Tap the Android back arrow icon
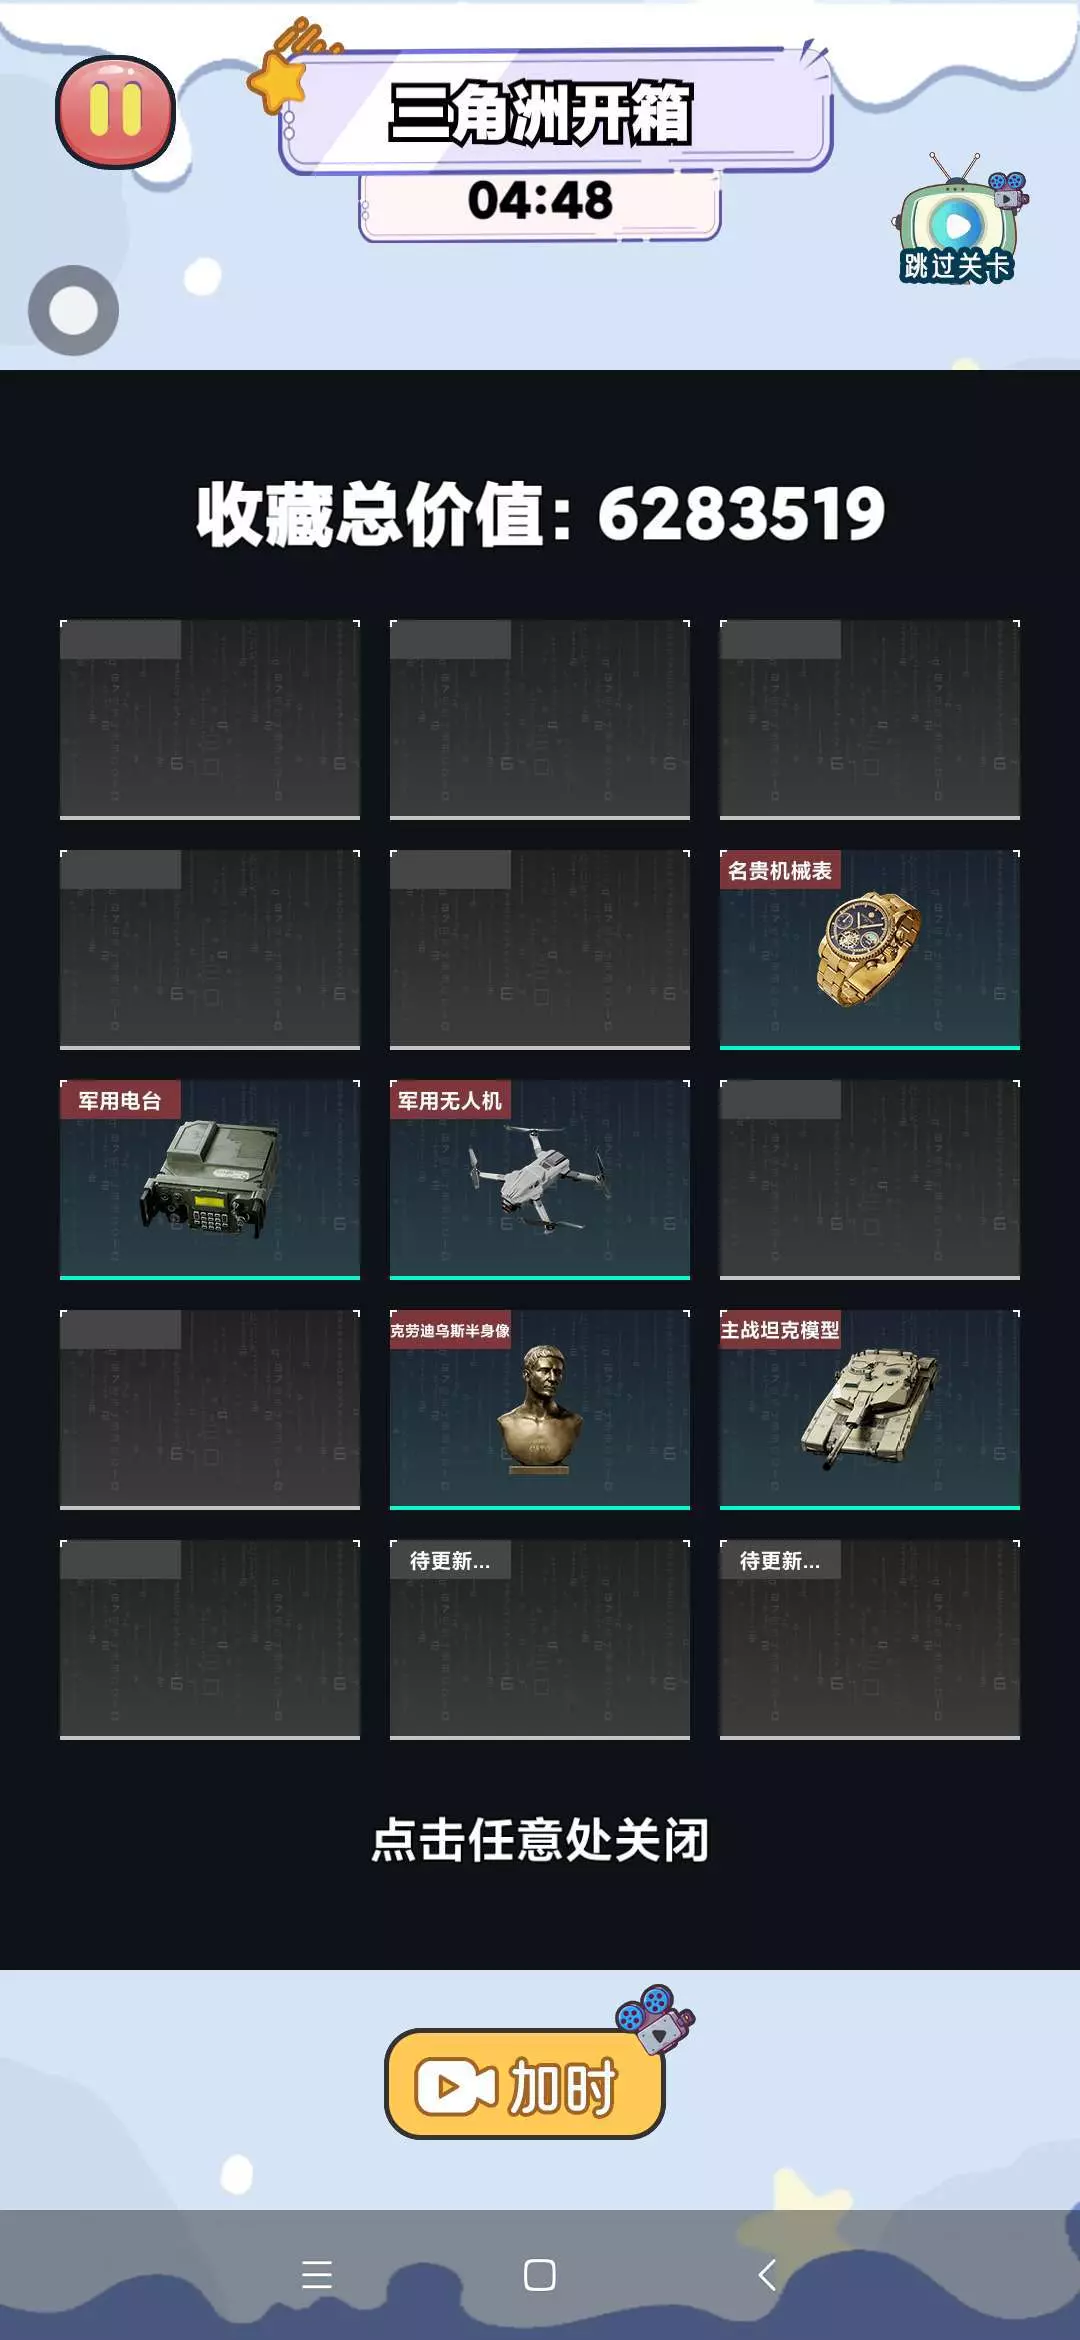The image size is (1080, 2340). click(767, 2275)
